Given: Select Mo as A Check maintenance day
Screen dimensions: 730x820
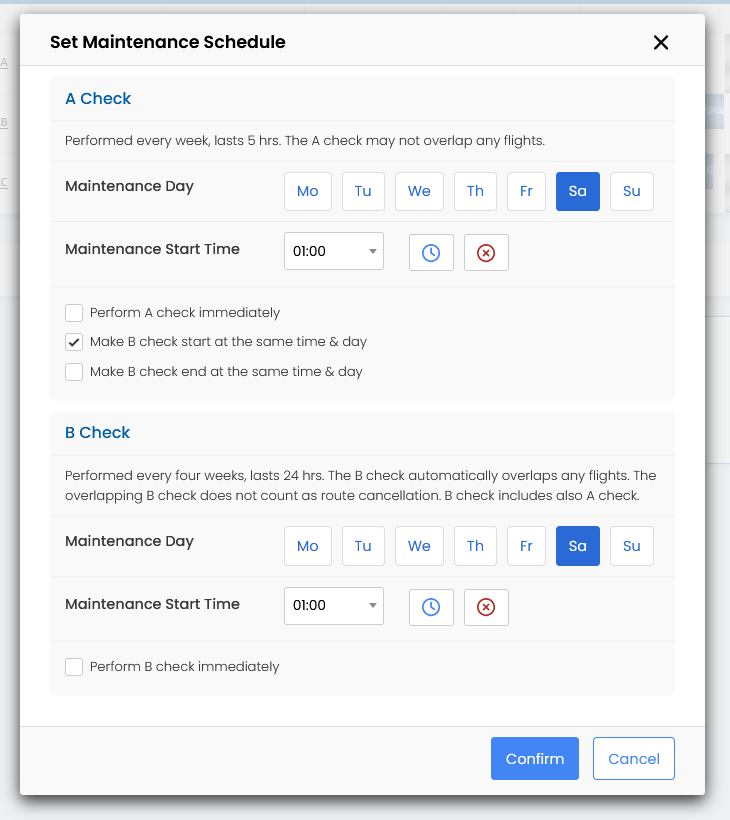Looking at the screenshot, I should tap(308, 191).
